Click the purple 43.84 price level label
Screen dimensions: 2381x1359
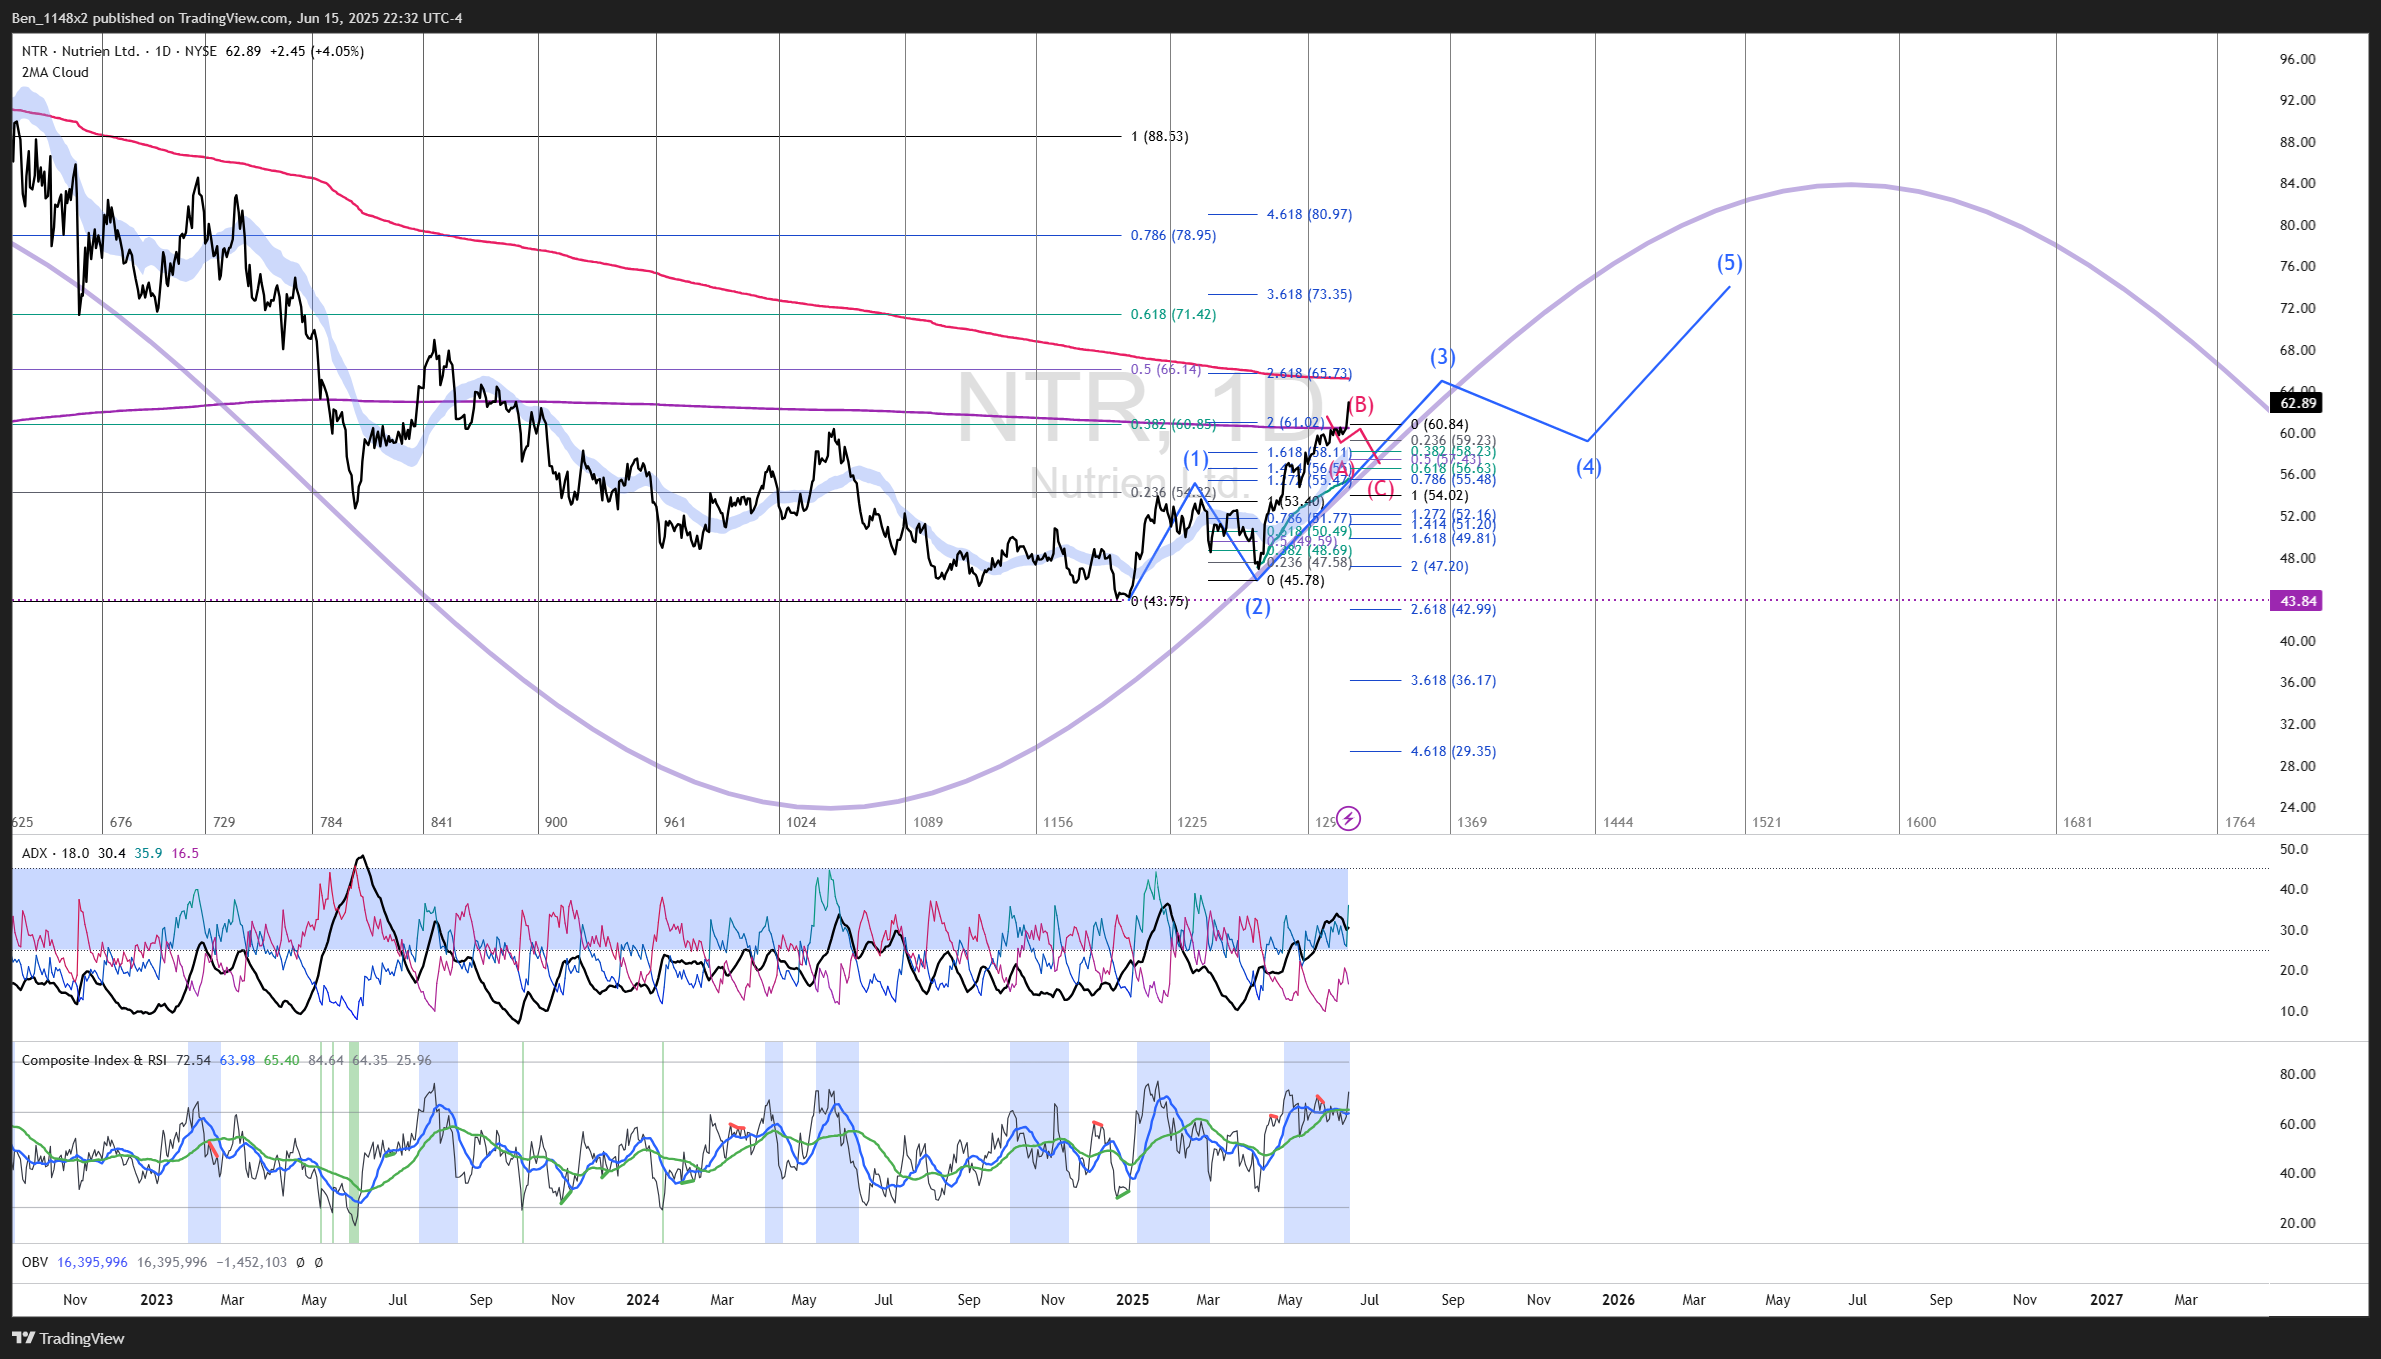click(x=2297, y=601)
